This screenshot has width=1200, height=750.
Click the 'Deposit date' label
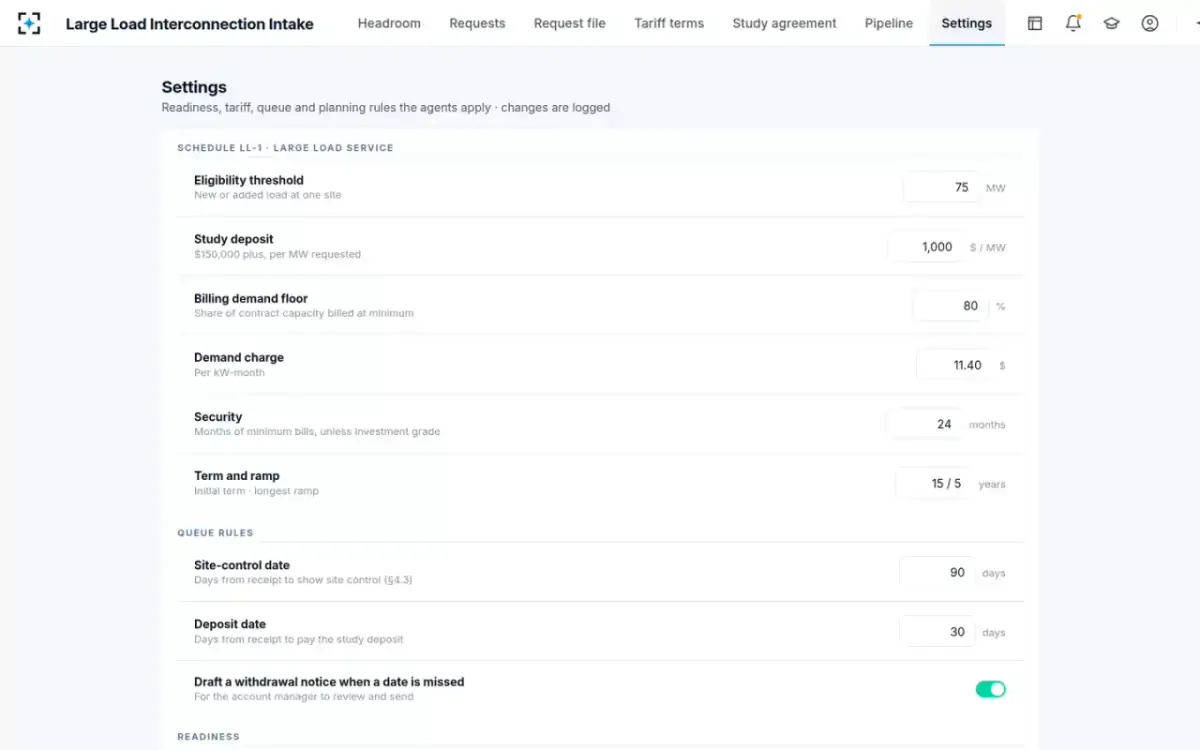(x=230, y=624)
